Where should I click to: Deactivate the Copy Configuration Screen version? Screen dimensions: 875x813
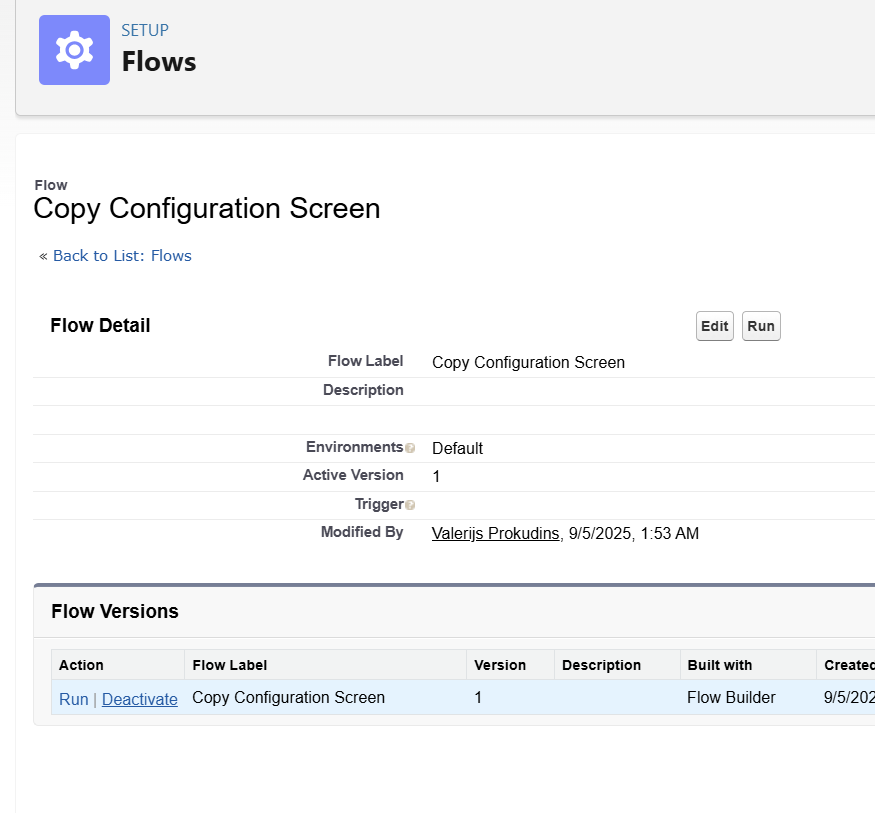point(140,699)
